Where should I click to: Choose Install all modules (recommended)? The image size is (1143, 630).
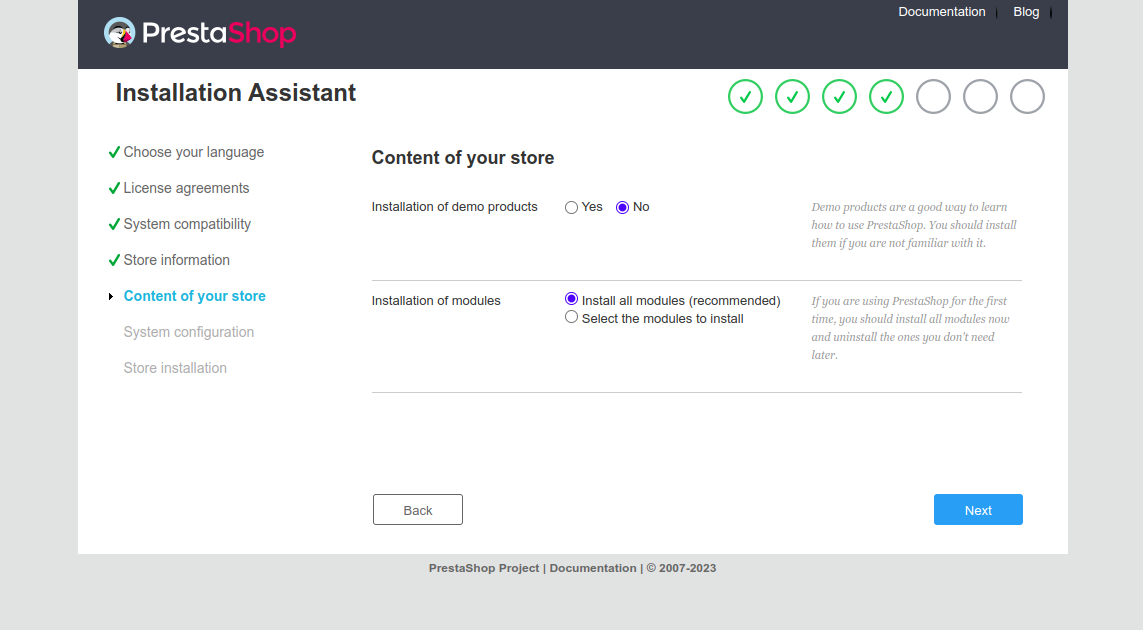pos(572,299)
